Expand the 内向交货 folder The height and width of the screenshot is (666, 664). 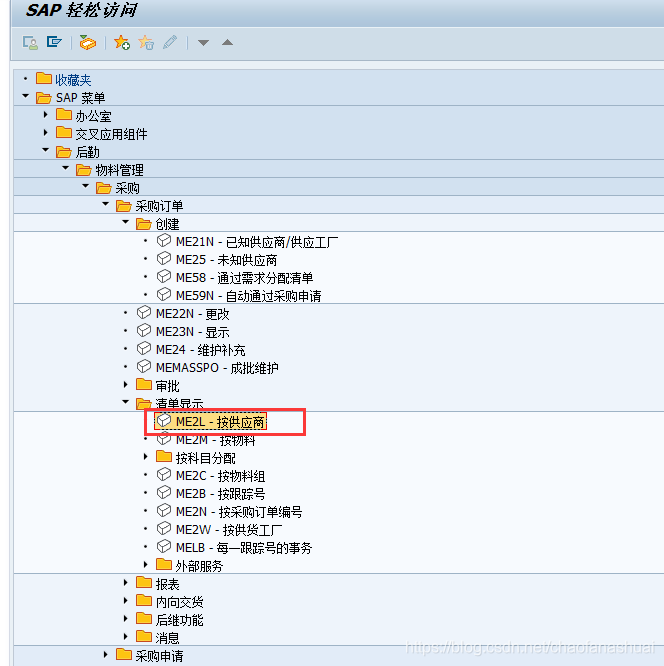coord(125,601)
